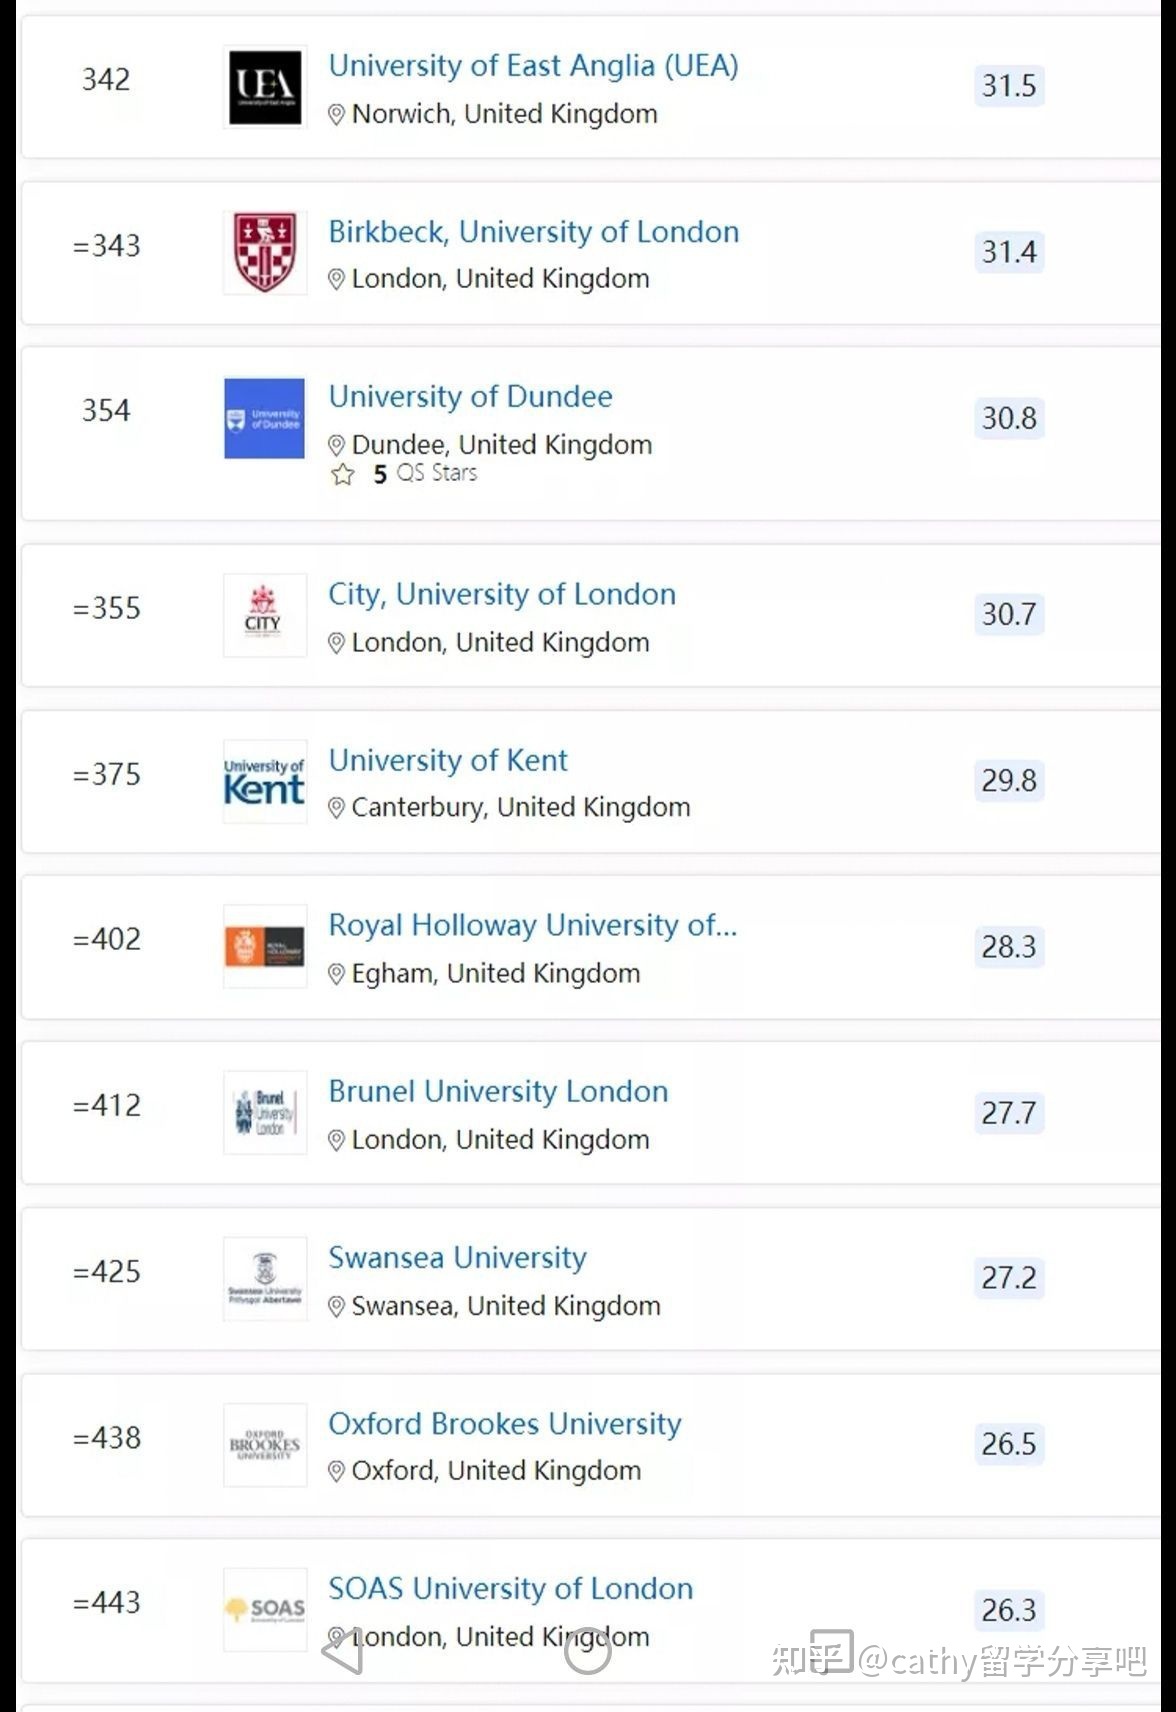Image resolution: width=1176 pixels, height=1712 pixels.
Task: Click the SOAS tree logo
Action: point(265,1609)
